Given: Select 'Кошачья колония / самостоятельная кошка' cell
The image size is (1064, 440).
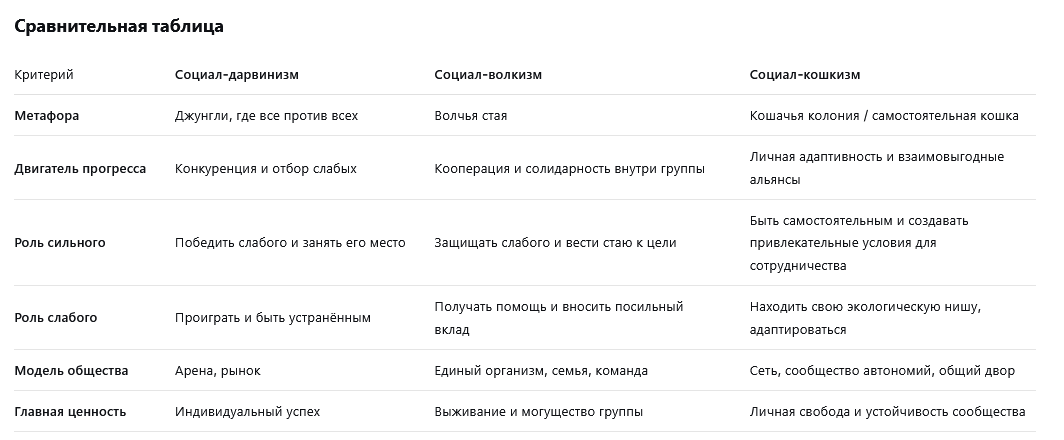Looking at the screenshot, I should [x=884, y=116].
